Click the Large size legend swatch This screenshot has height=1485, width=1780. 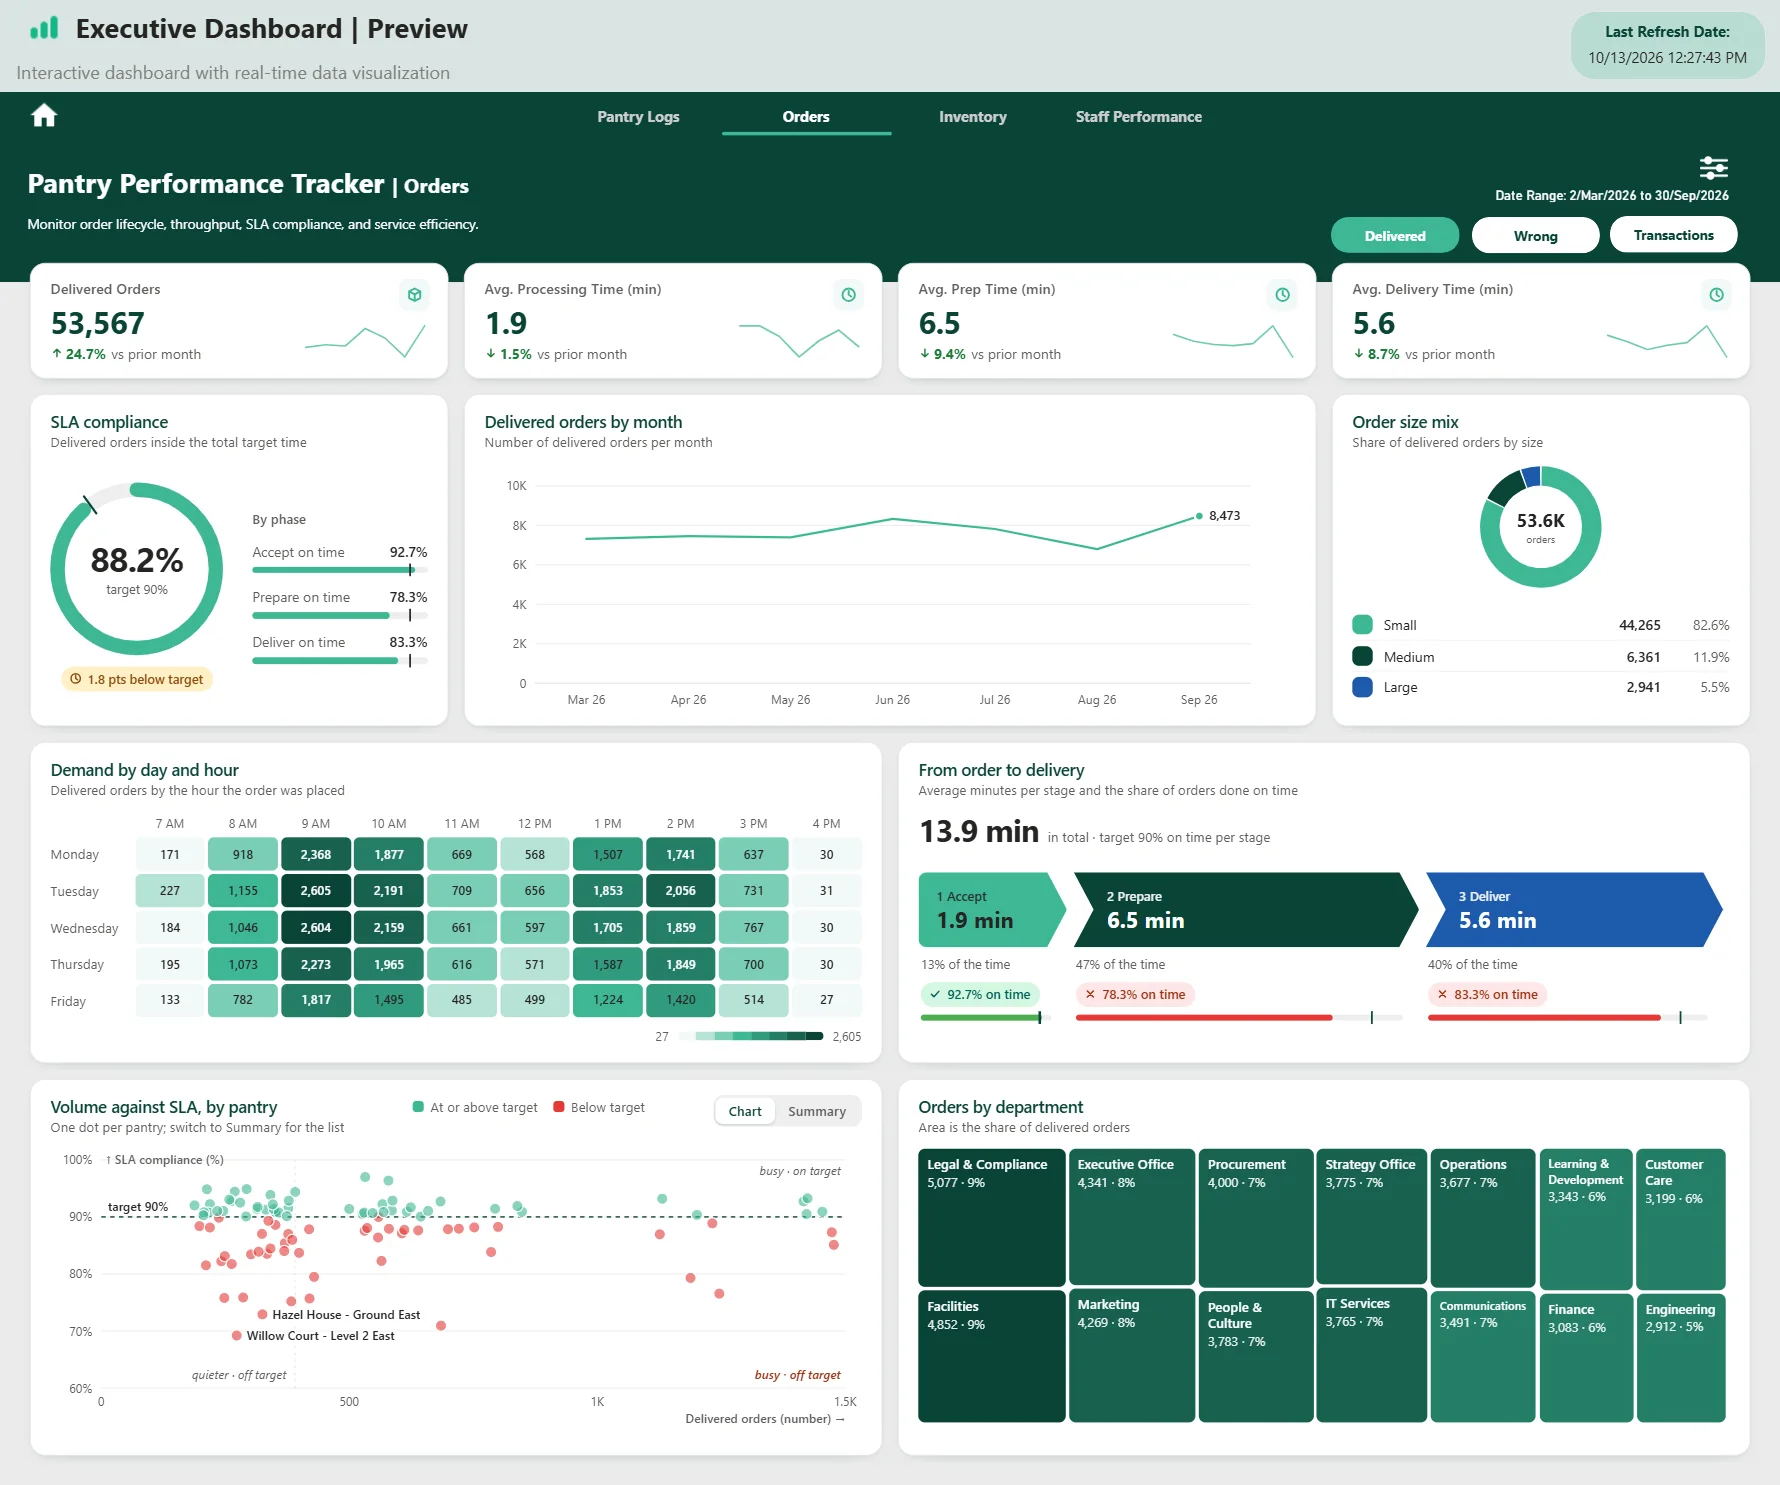pyautogui.click(x=1362, y=687)
